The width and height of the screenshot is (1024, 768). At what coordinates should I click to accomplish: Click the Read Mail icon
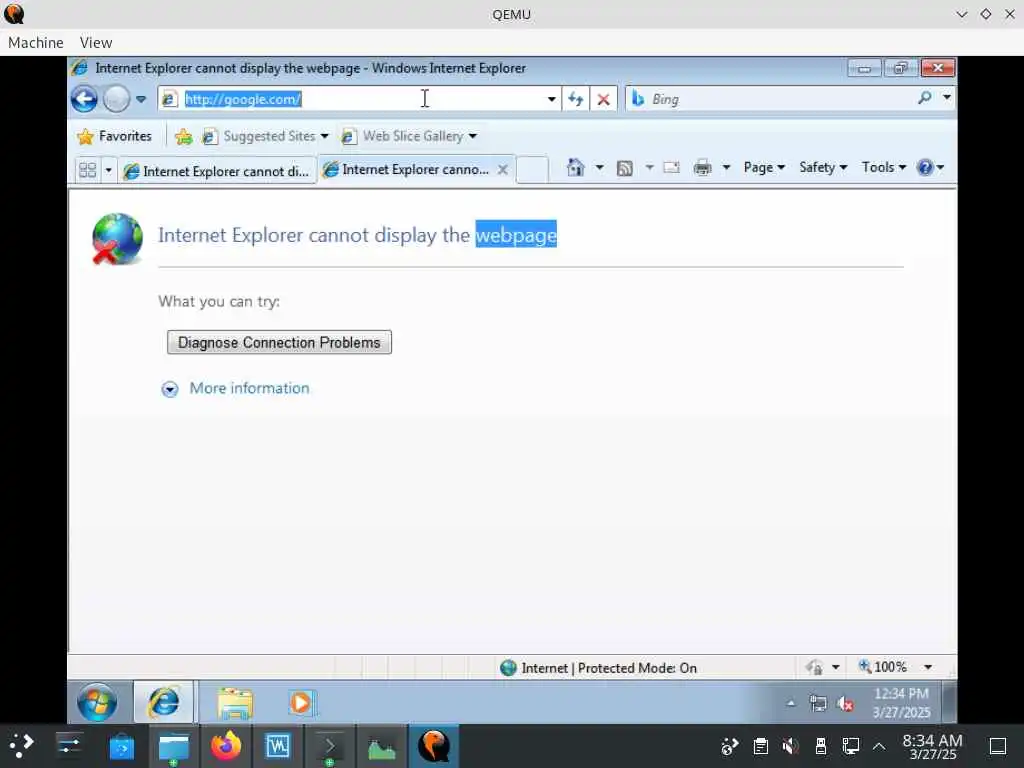coord(671,168)
